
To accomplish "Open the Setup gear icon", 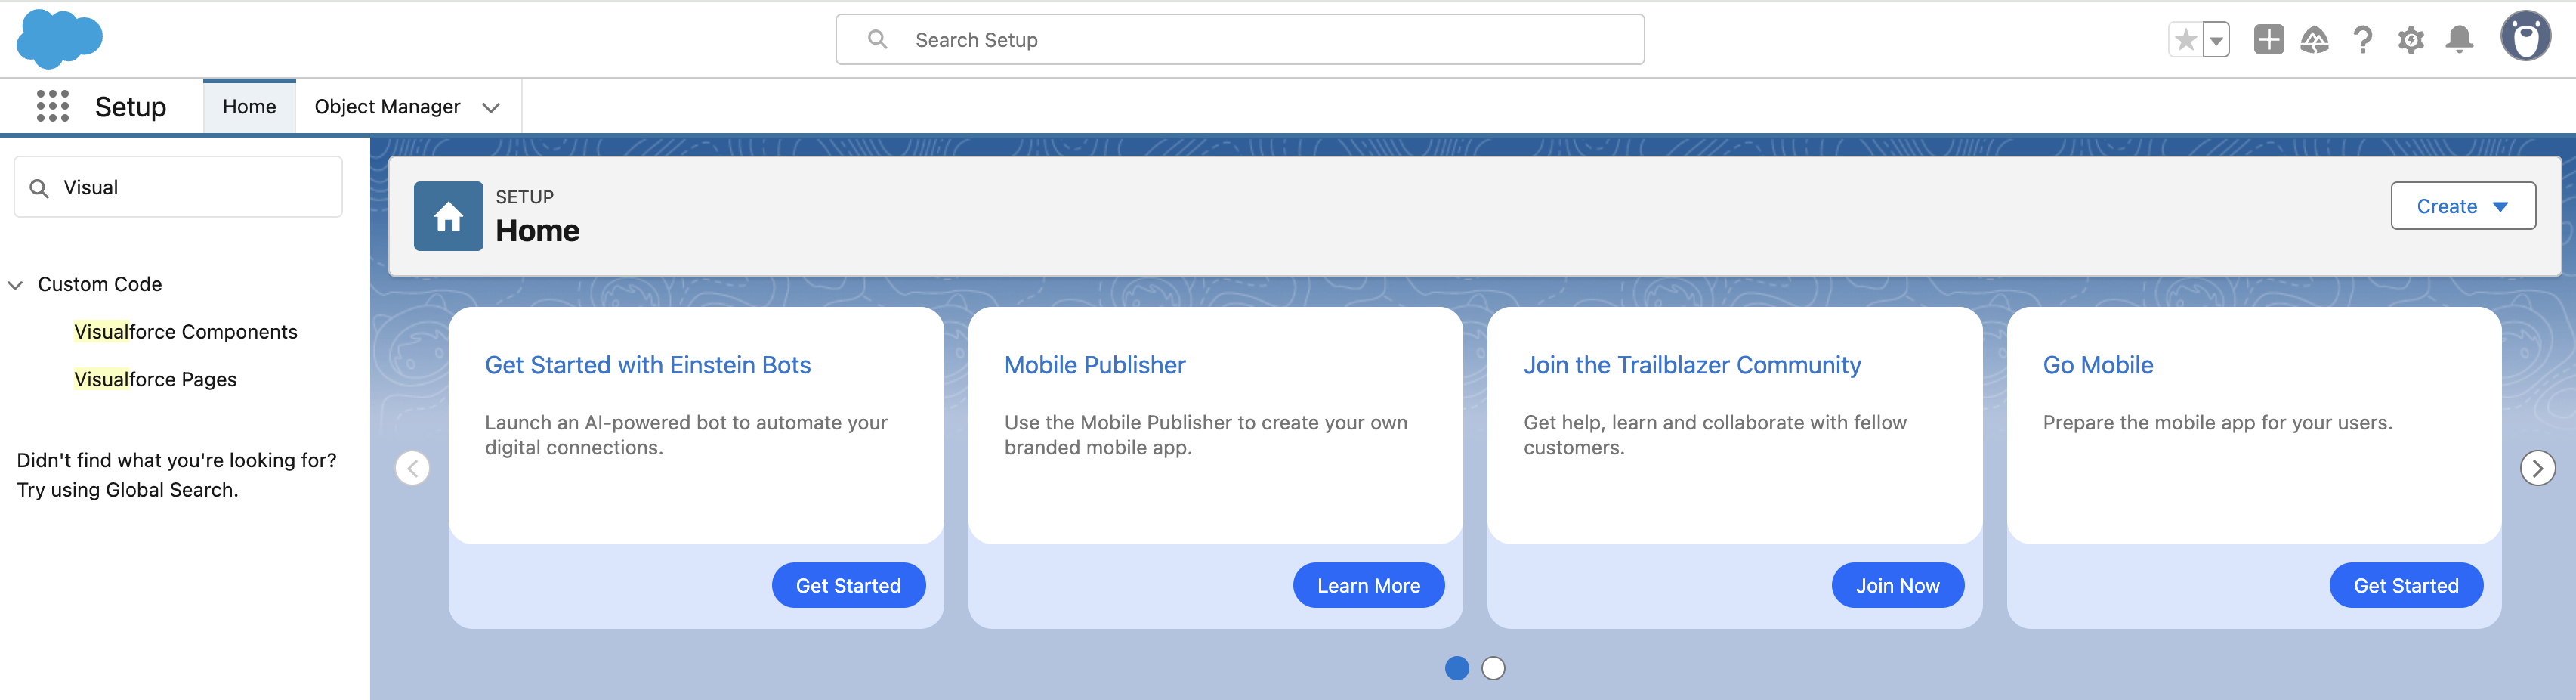I will 2411,39.
